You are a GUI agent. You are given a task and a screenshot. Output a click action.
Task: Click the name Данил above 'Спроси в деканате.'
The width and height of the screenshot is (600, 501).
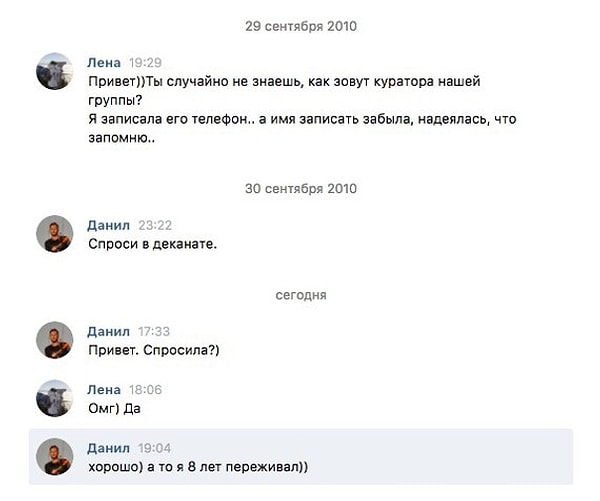pos(109,225)
